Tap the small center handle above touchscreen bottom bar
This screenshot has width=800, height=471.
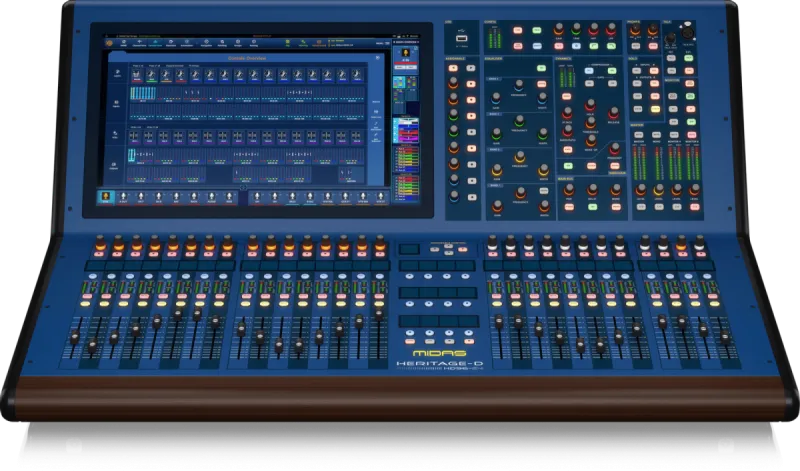[x=244, y=187]
